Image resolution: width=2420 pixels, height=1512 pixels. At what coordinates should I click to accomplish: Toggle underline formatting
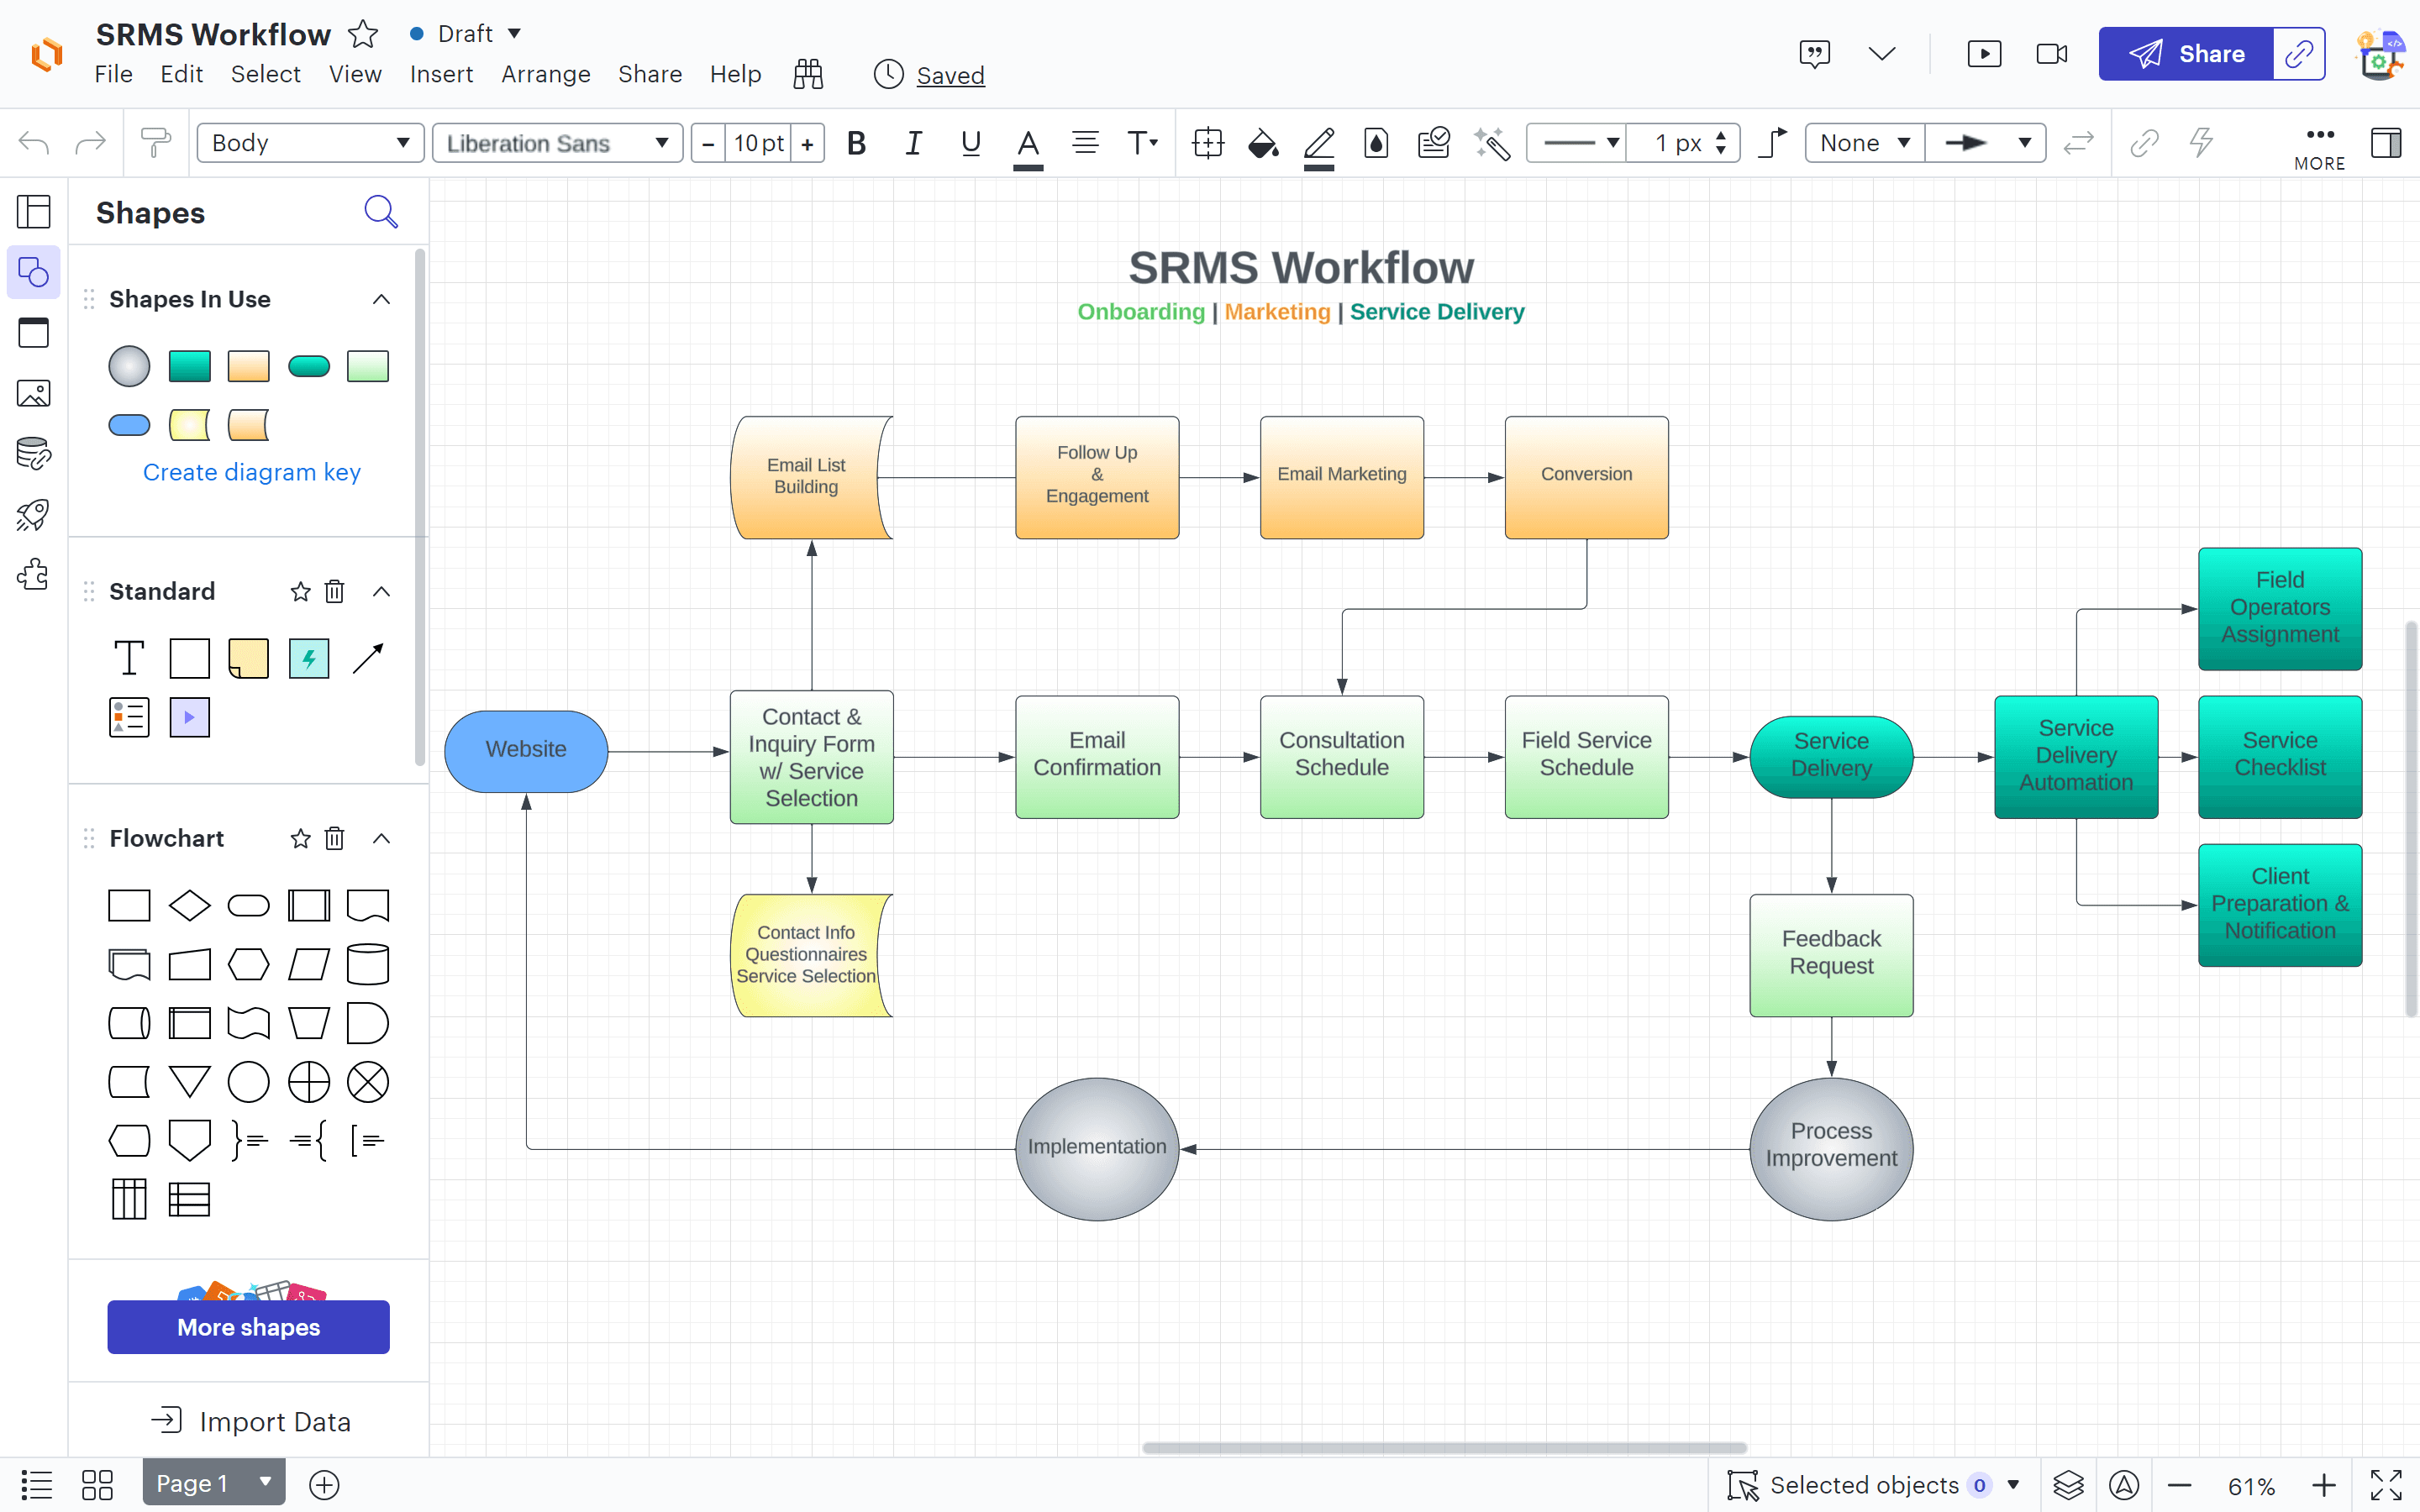coord(970,143)
